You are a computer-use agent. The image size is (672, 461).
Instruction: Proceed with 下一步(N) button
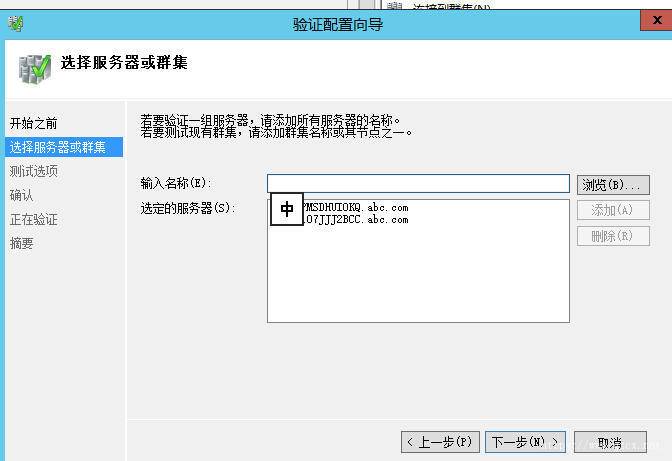pos(525,442)
